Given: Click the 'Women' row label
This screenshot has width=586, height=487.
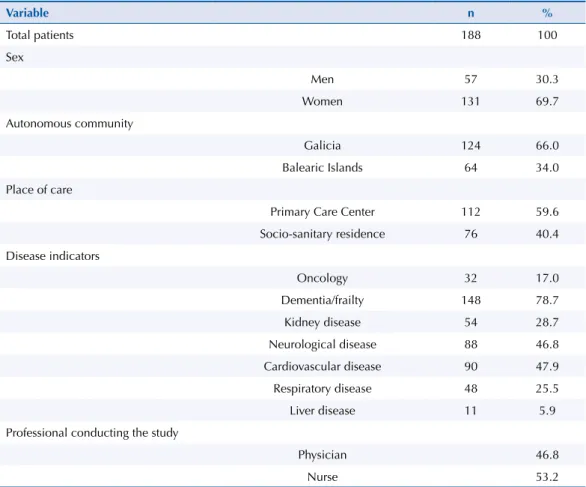Looking at the screenshot, I should pyautogui.click(x=322, y=101).
